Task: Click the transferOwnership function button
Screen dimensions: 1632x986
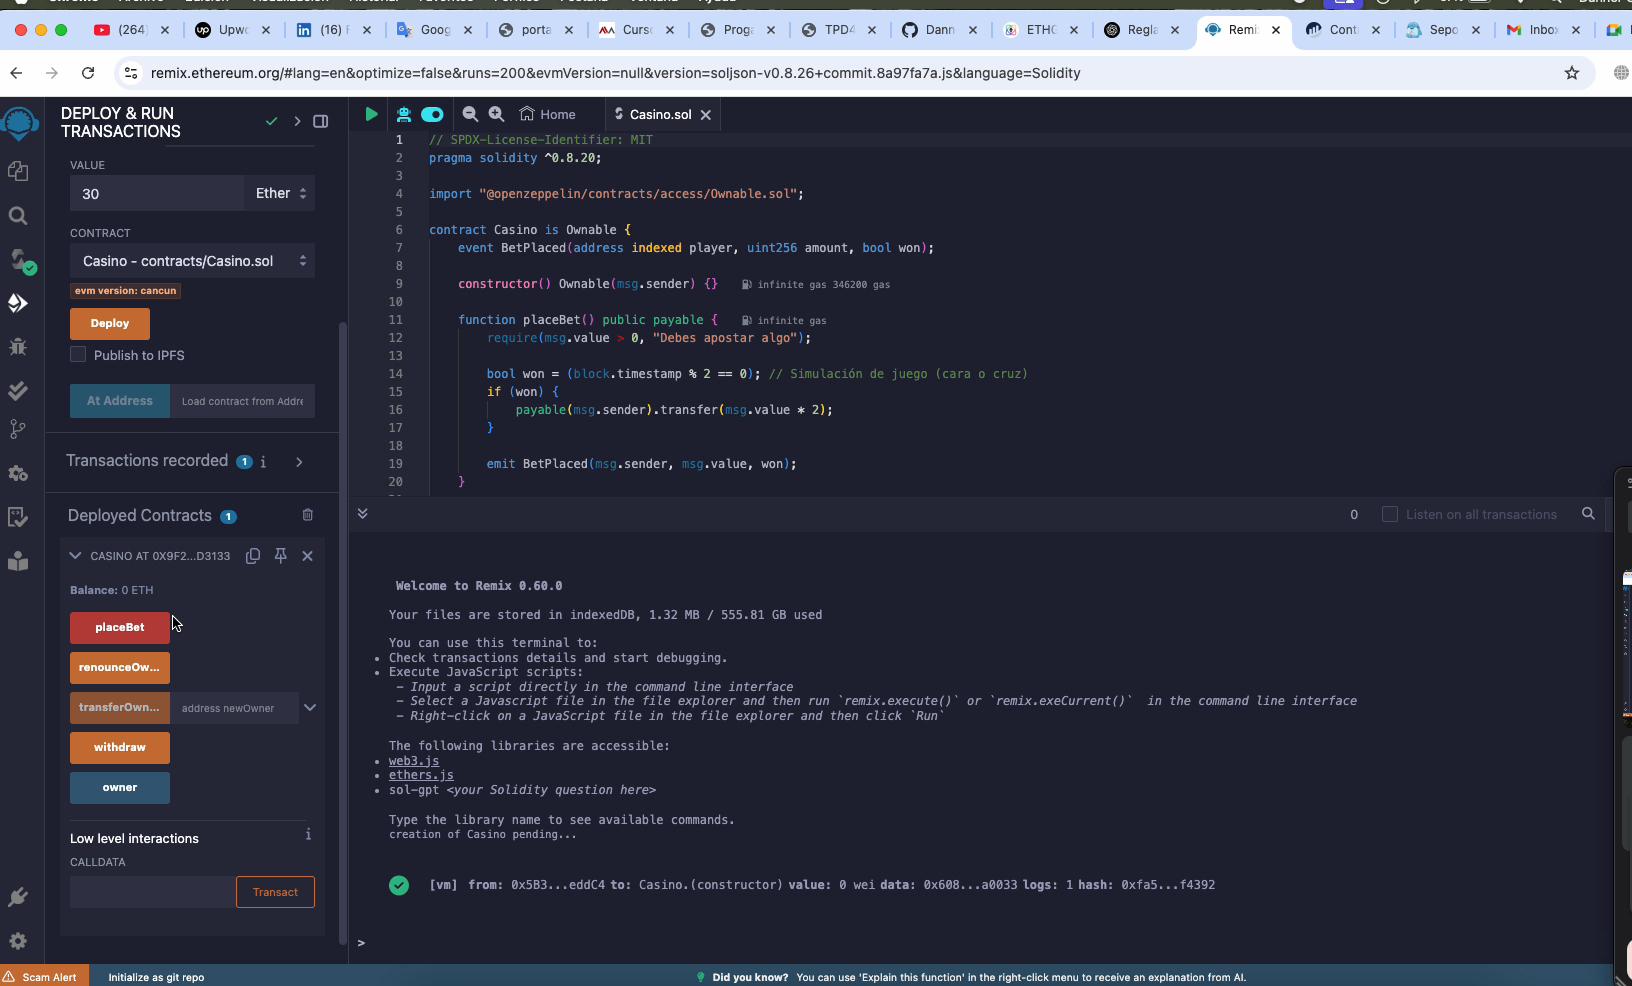Action: [x=120, y=708]
